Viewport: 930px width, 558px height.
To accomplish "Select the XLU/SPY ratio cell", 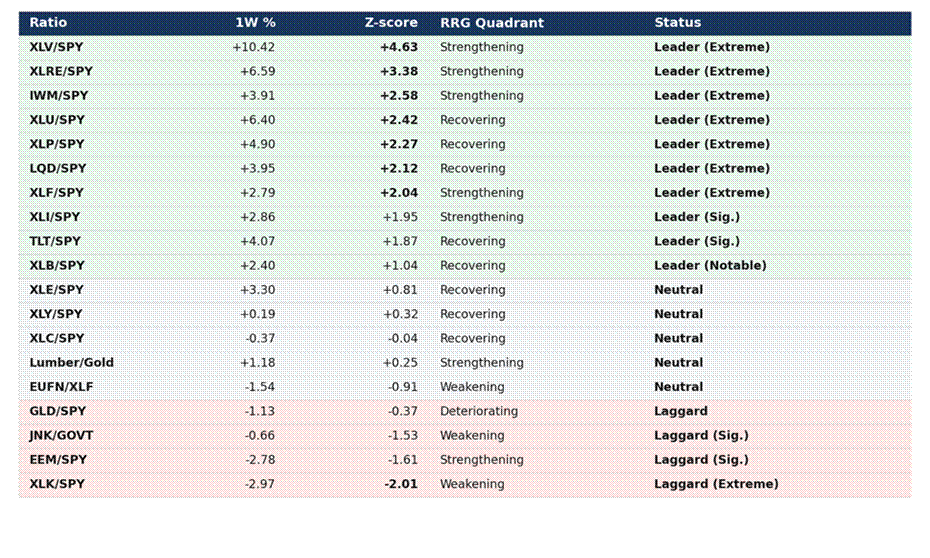I will click(57, 120).
